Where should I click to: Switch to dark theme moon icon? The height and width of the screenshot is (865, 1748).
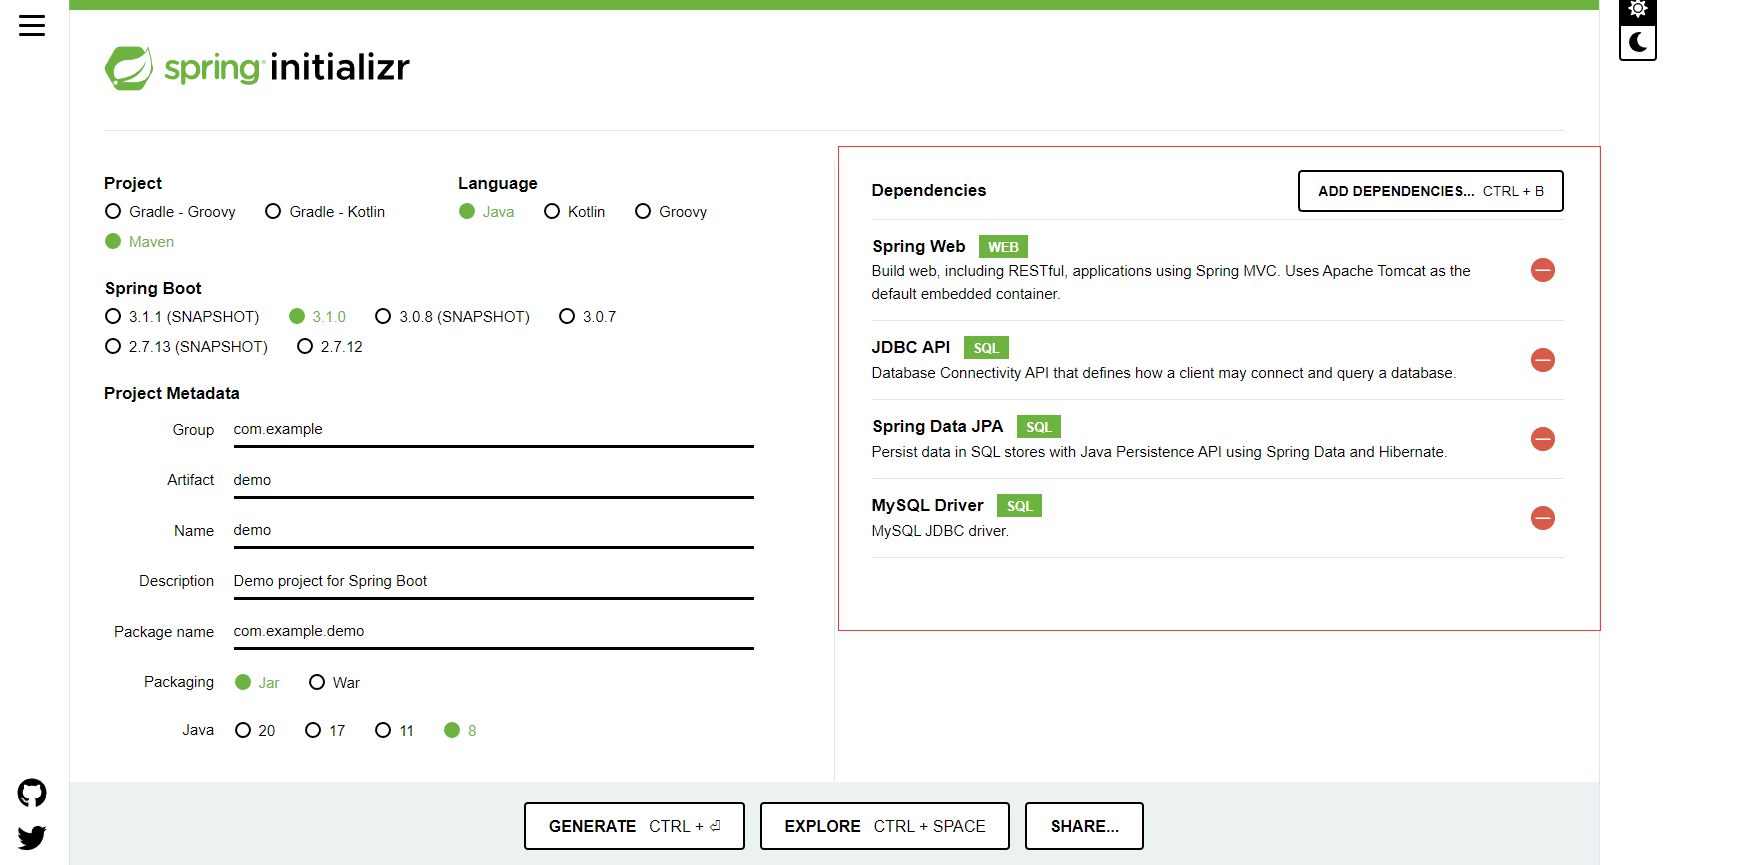[x=1637, y=43]
